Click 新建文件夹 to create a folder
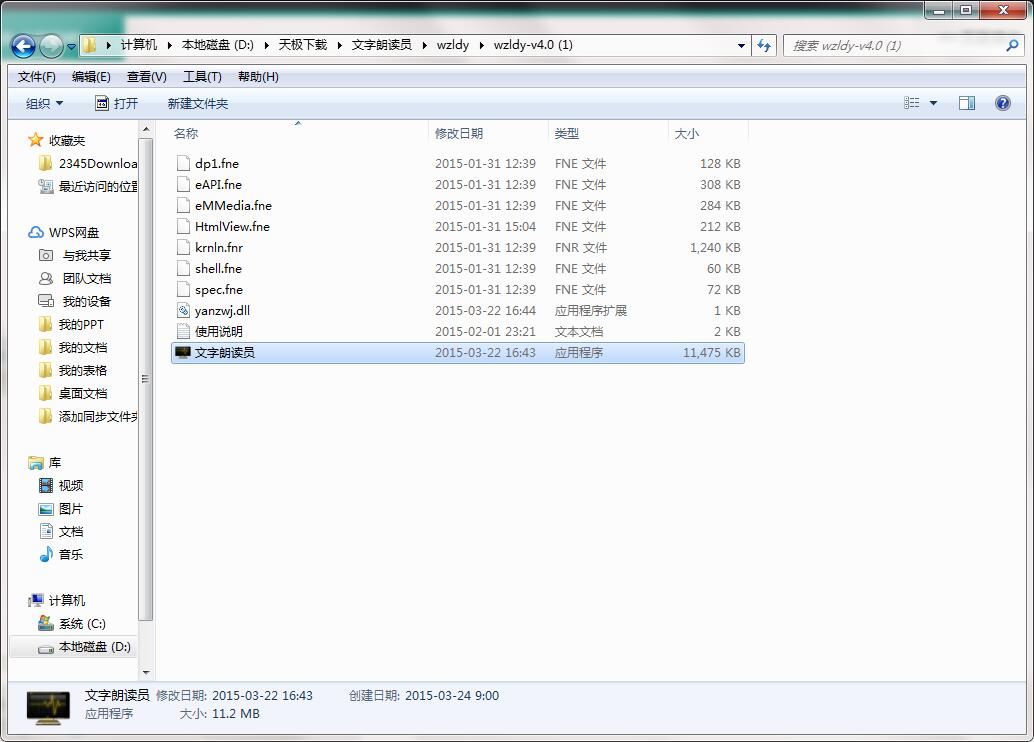The height and width of the screenshot is (742, 1034). (x=198, y=104)
